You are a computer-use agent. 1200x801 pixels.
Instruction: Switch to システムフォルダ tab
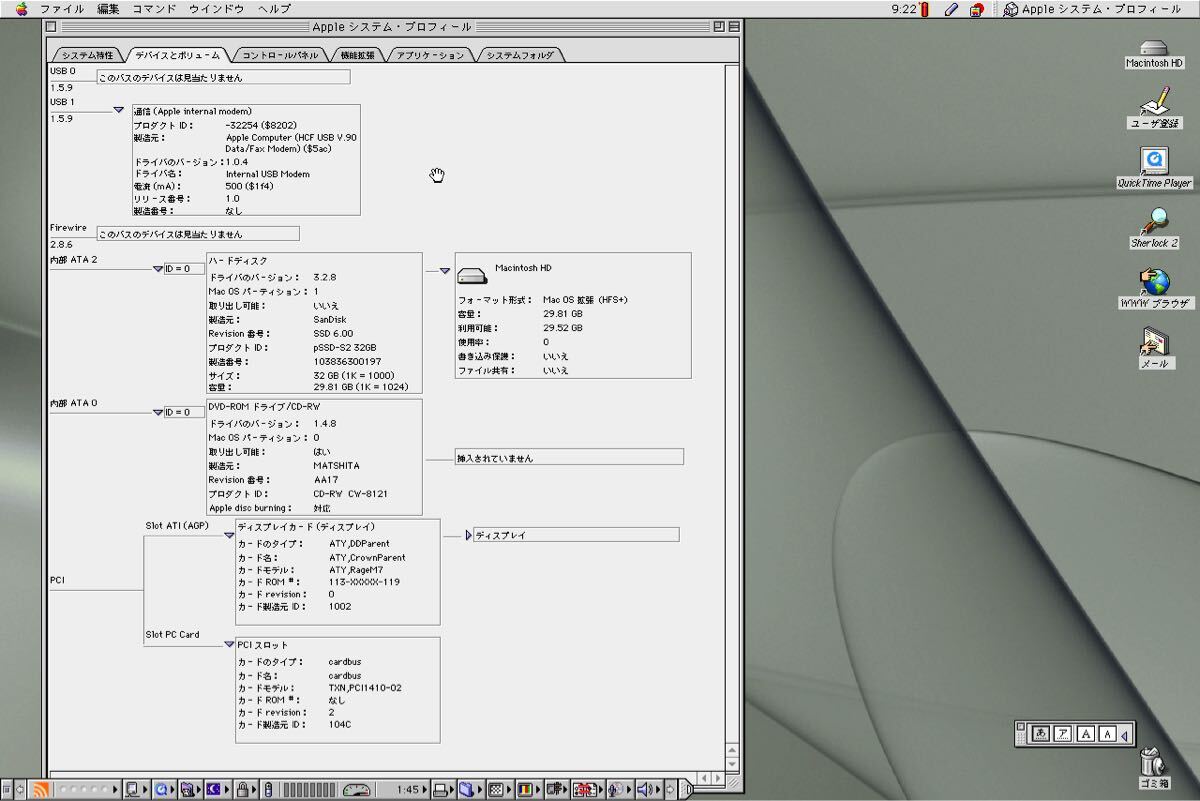(x=519, y=55)
